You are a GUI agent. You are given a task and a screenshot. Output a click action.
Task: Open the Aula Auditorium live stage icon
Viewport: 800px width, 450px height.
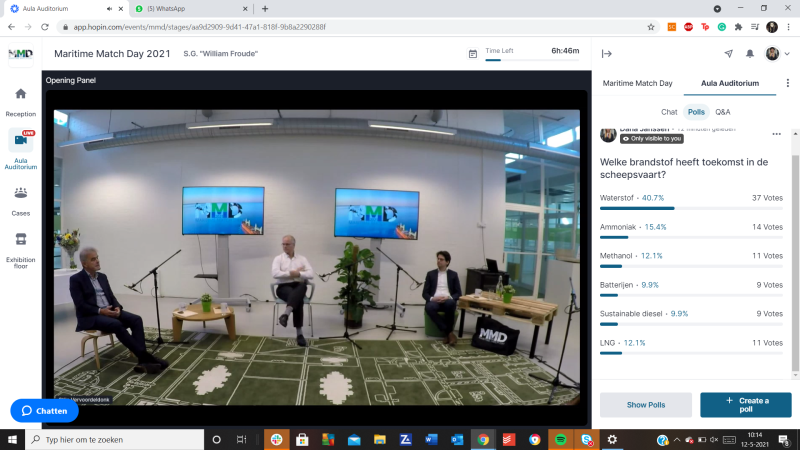pyautogui.click(x=21, y=140)
